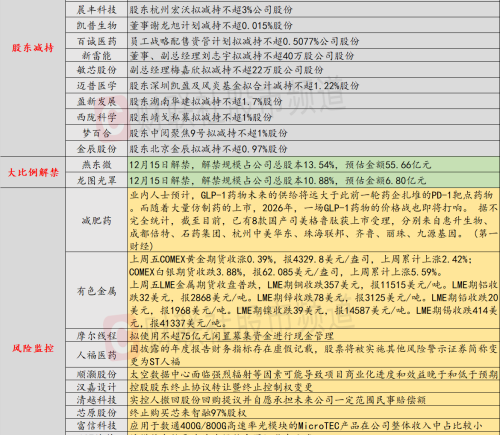Select the 风险监控 category cell

33,312
